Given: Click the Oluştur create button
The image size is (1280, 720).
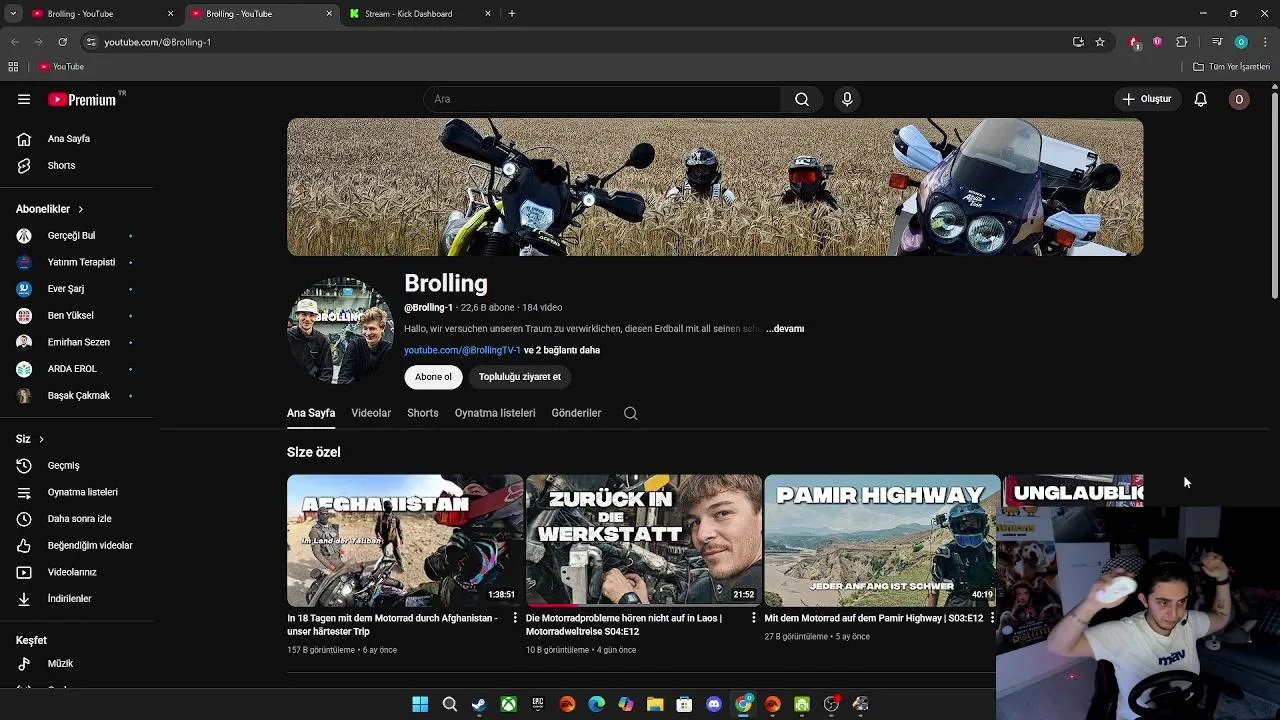Looking at the screenshot, I should point(1146,99).
